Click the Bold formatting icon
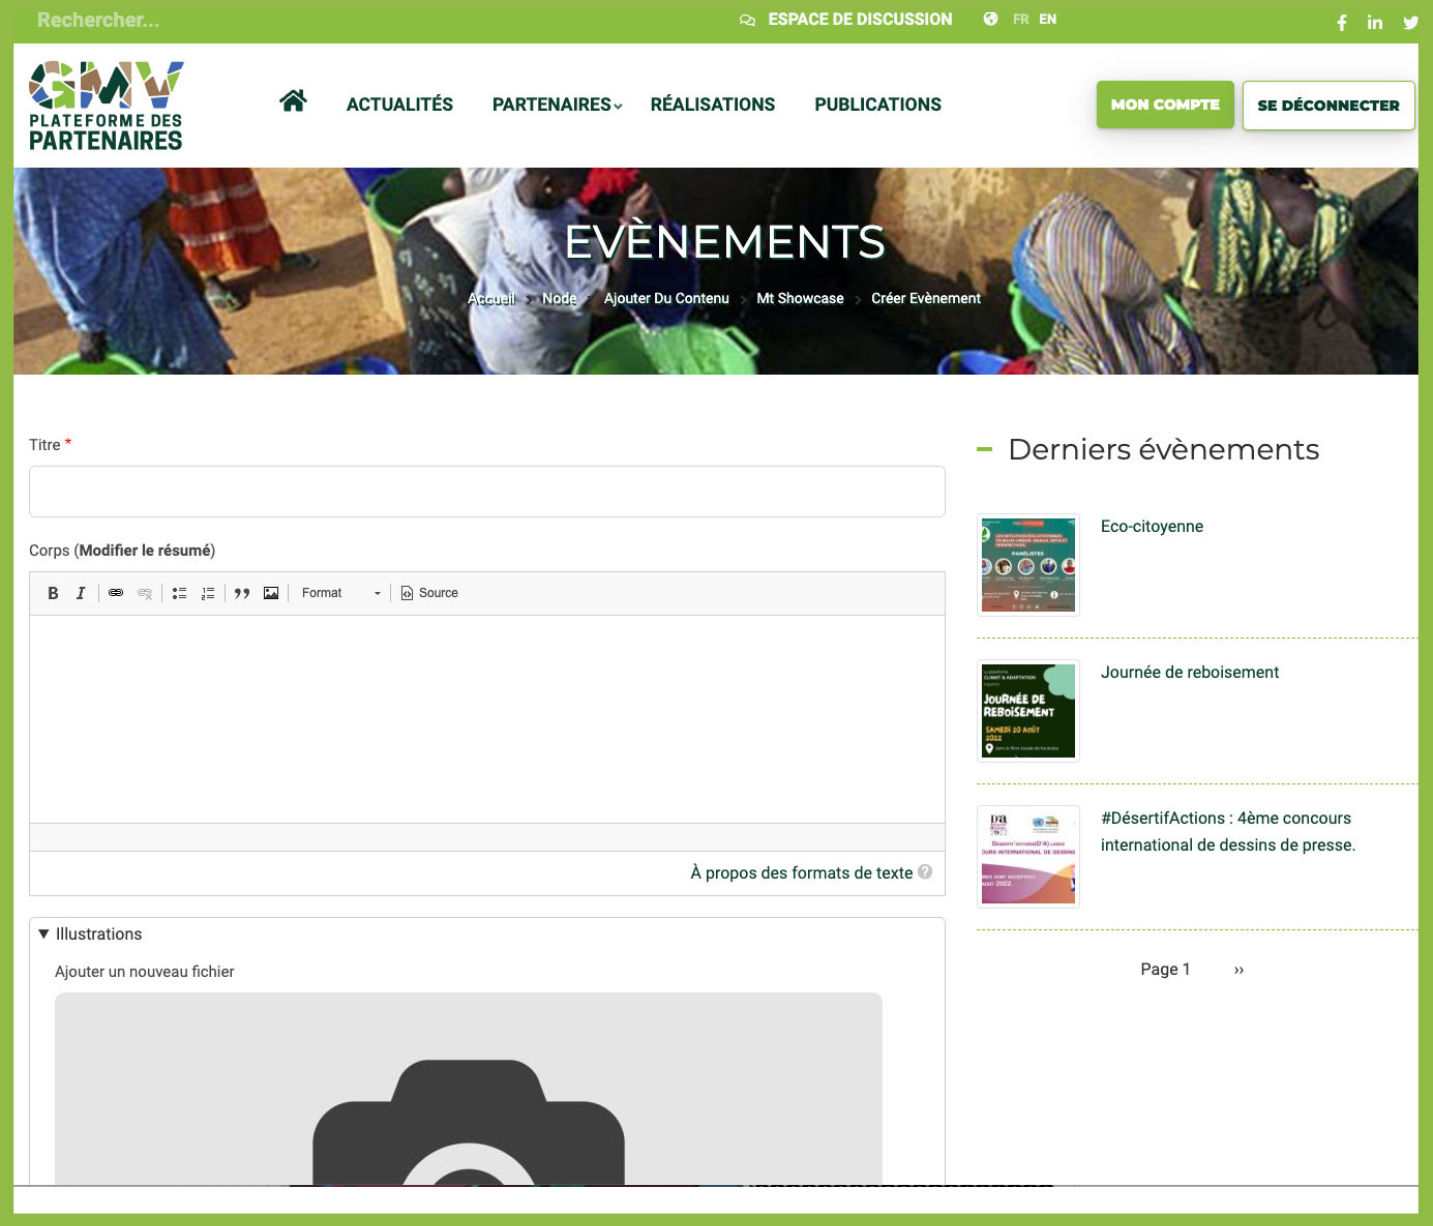Image resolution: width=1433 pixels, height=1226 pixels. [x=53, y=593]
